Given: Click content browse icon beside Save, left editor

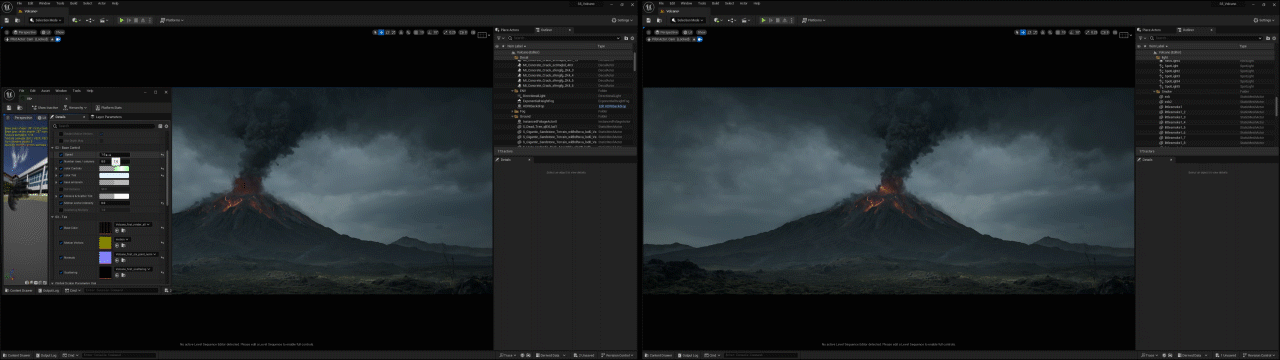Looking at the screenshot, I should click(17, 20).
